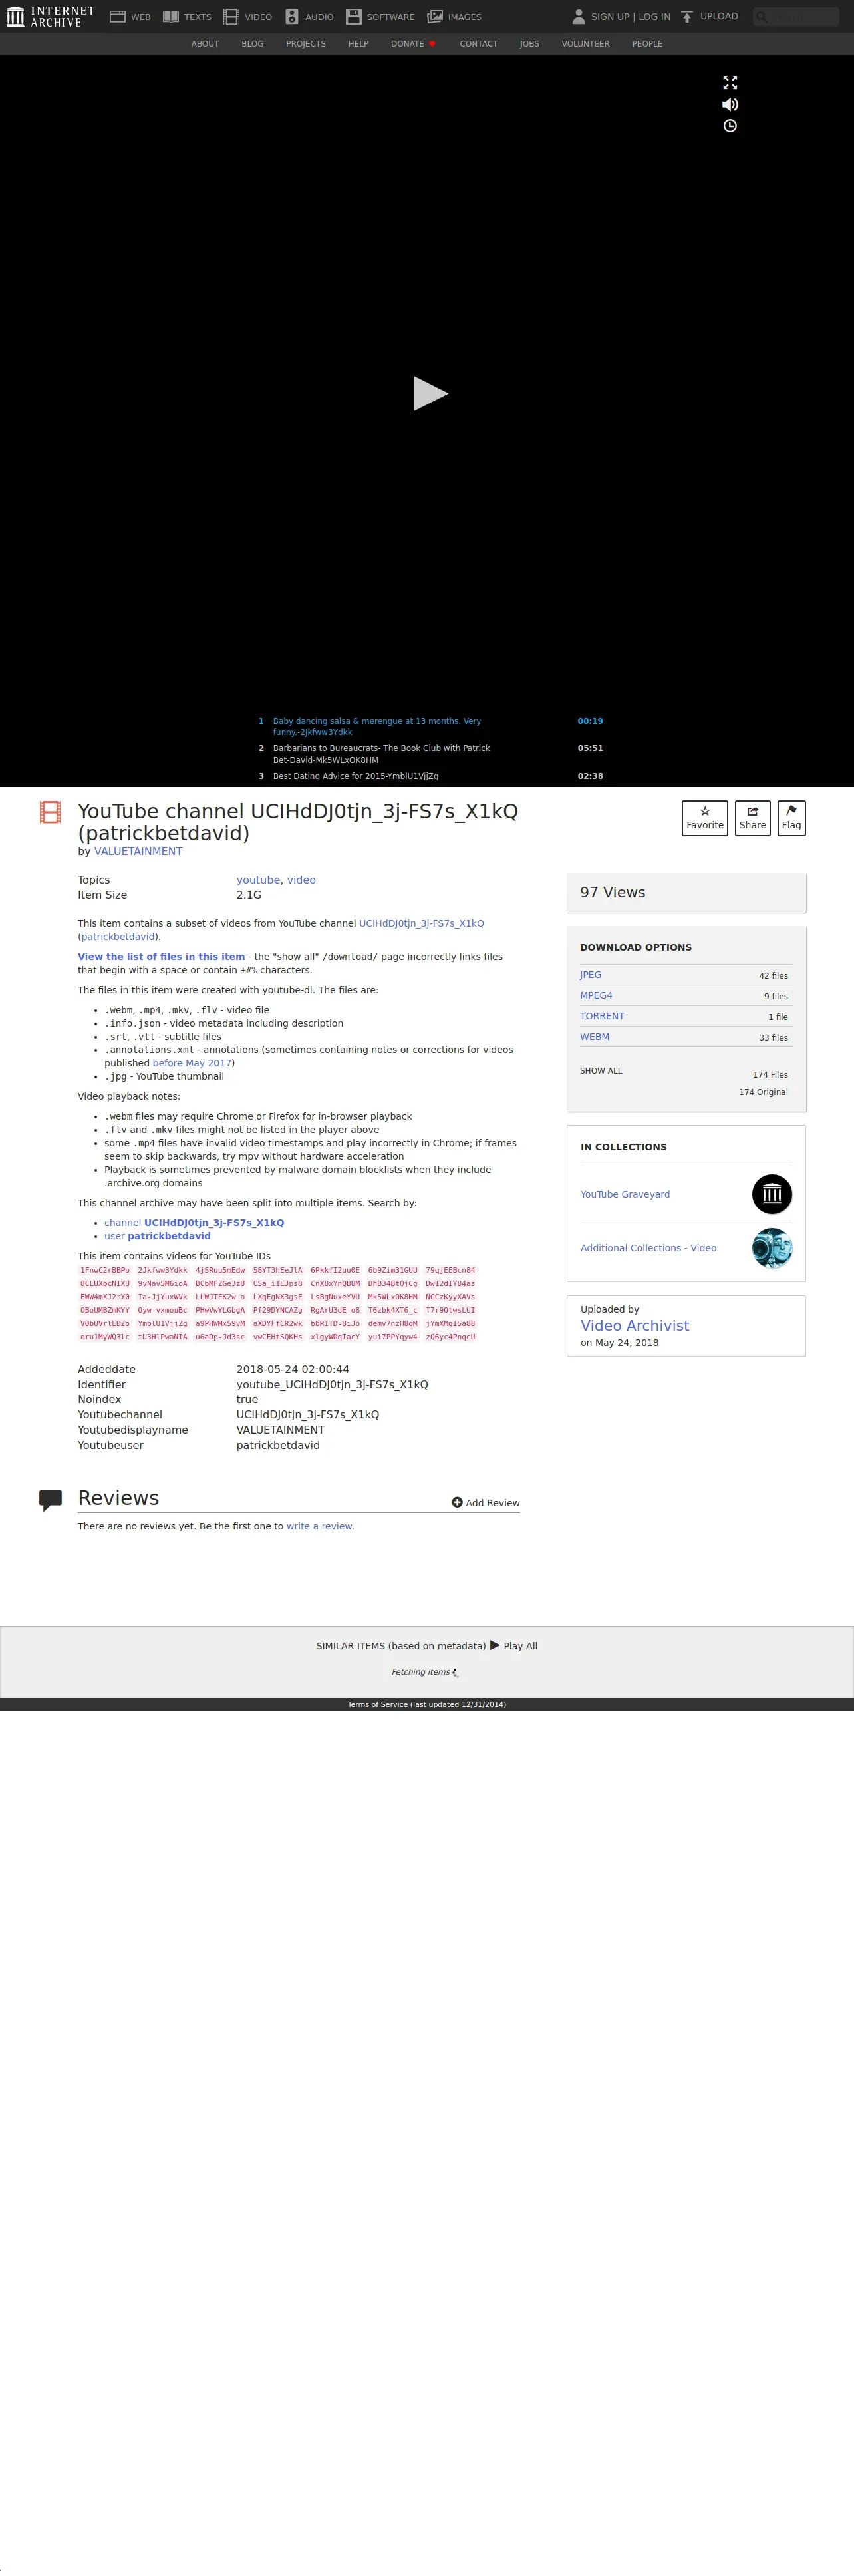
Task: Share this item
Action: coord(753,818)
